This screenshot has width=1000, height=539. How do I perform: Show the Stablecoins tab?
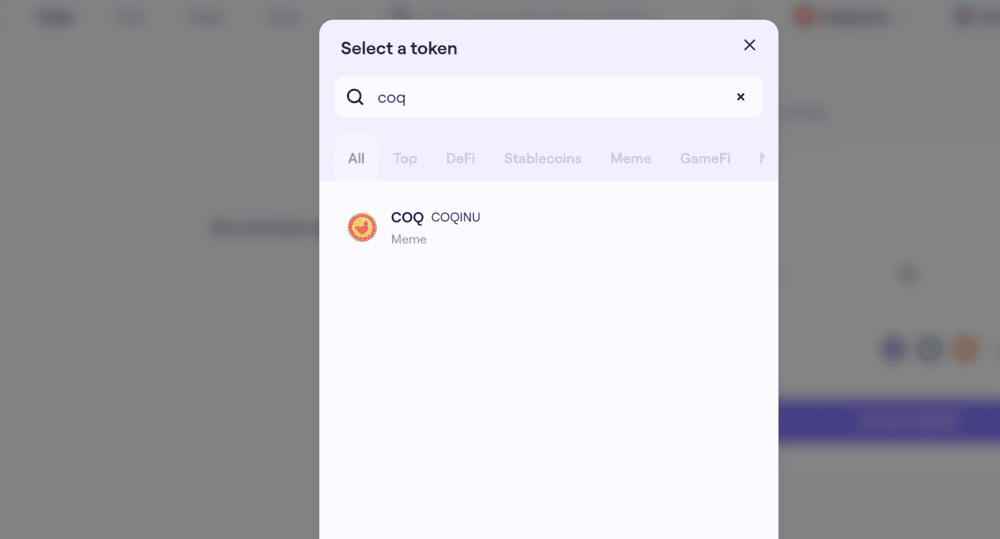[x=542, y=158]
